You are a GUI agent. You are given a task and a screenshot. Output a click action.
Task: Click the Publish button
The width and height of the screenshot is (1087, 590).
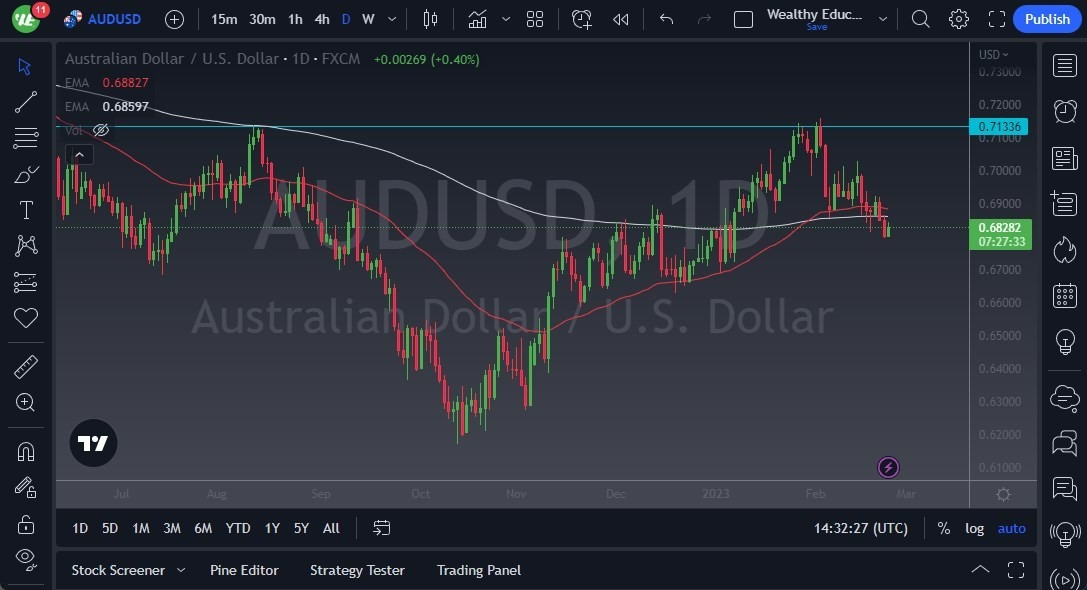1046,18
